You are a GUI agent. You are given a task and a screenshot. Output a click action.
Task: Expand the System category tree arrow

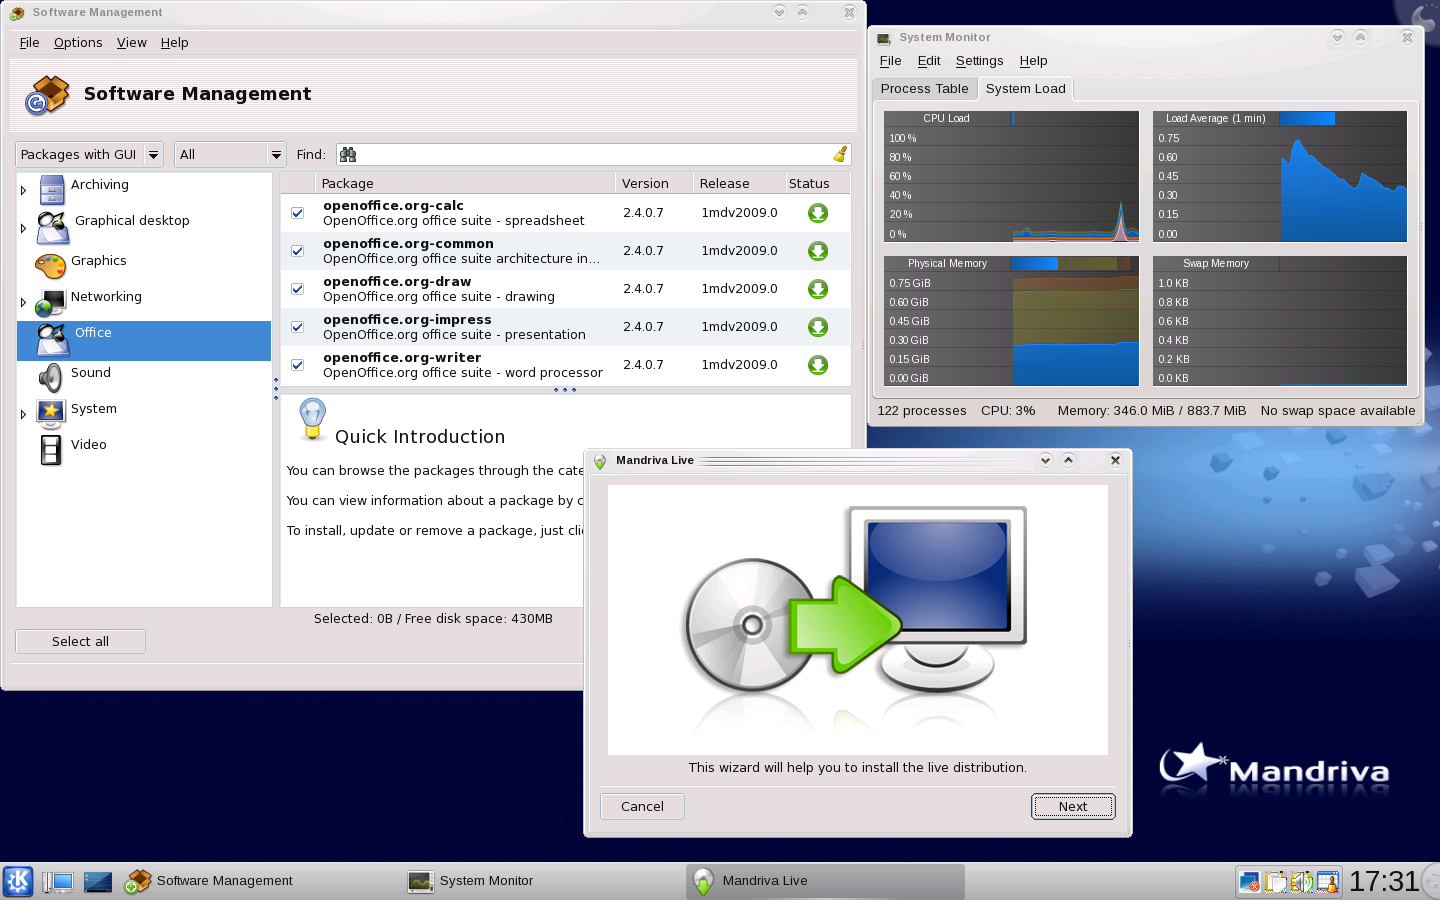coord(23,414)
